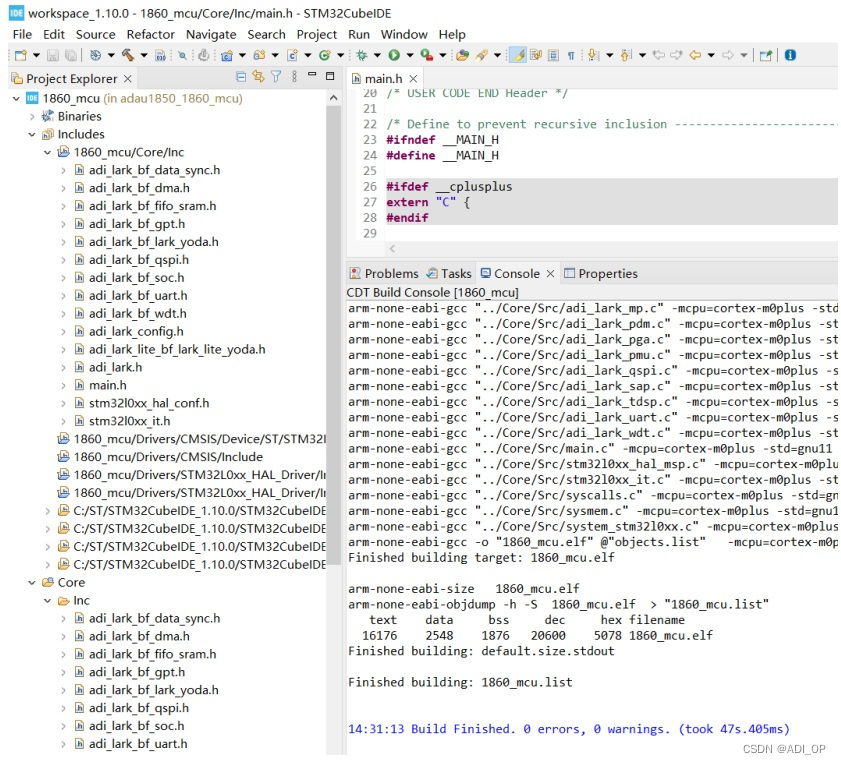This screenshot has width=841, height=764.
Task: Click the Back navigation yellow arrow
Action: [695, 55]
